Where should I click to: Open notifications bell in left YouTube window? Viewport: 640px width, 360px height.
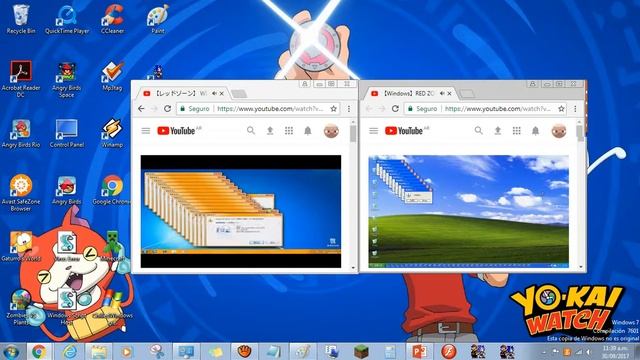tap(308, 131)
